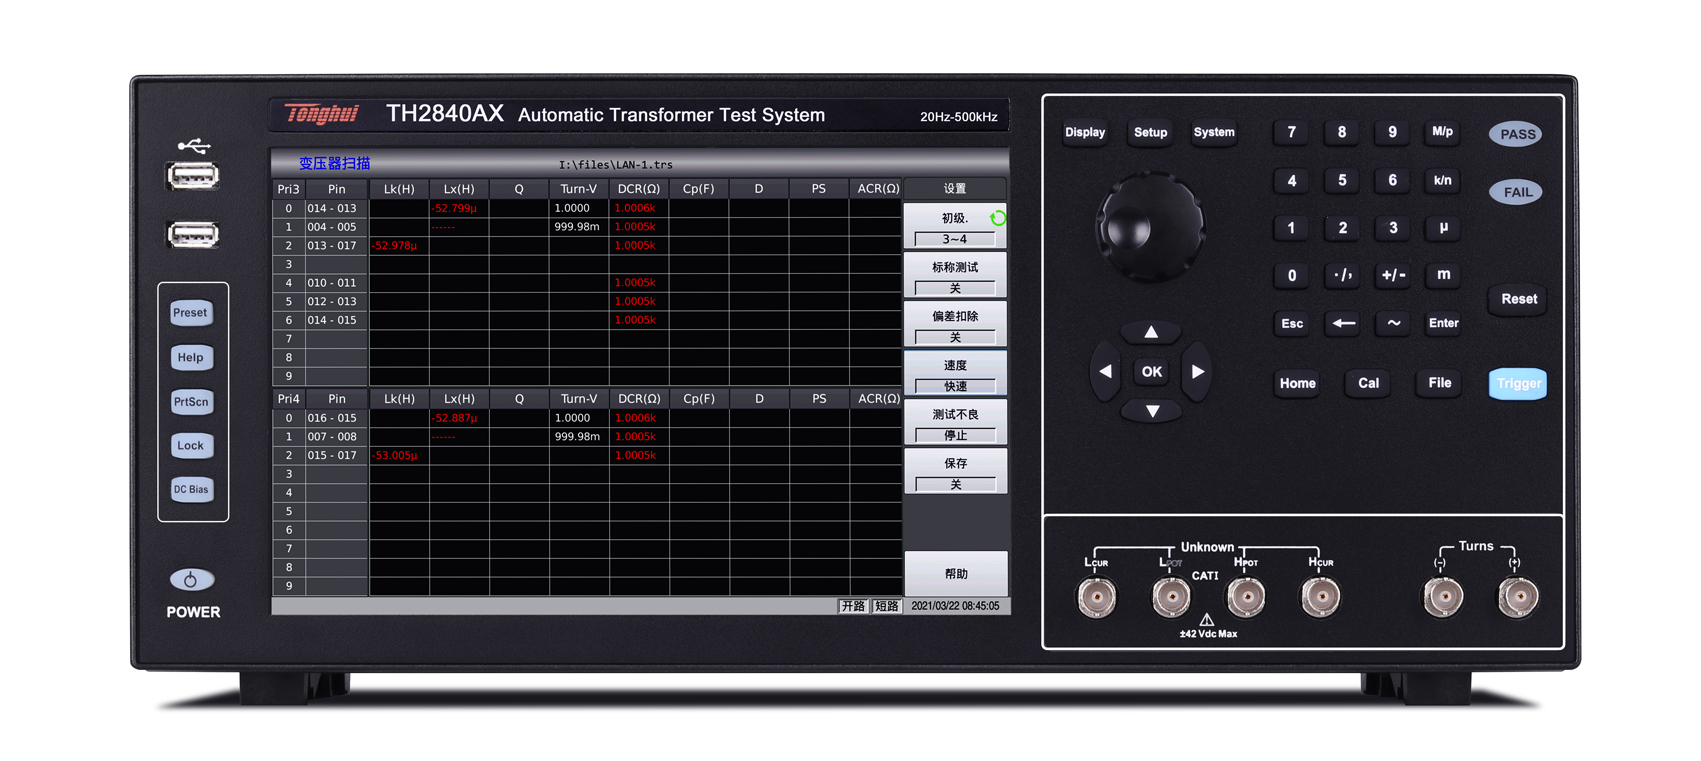Open the System menu key

coord(1214,132)
